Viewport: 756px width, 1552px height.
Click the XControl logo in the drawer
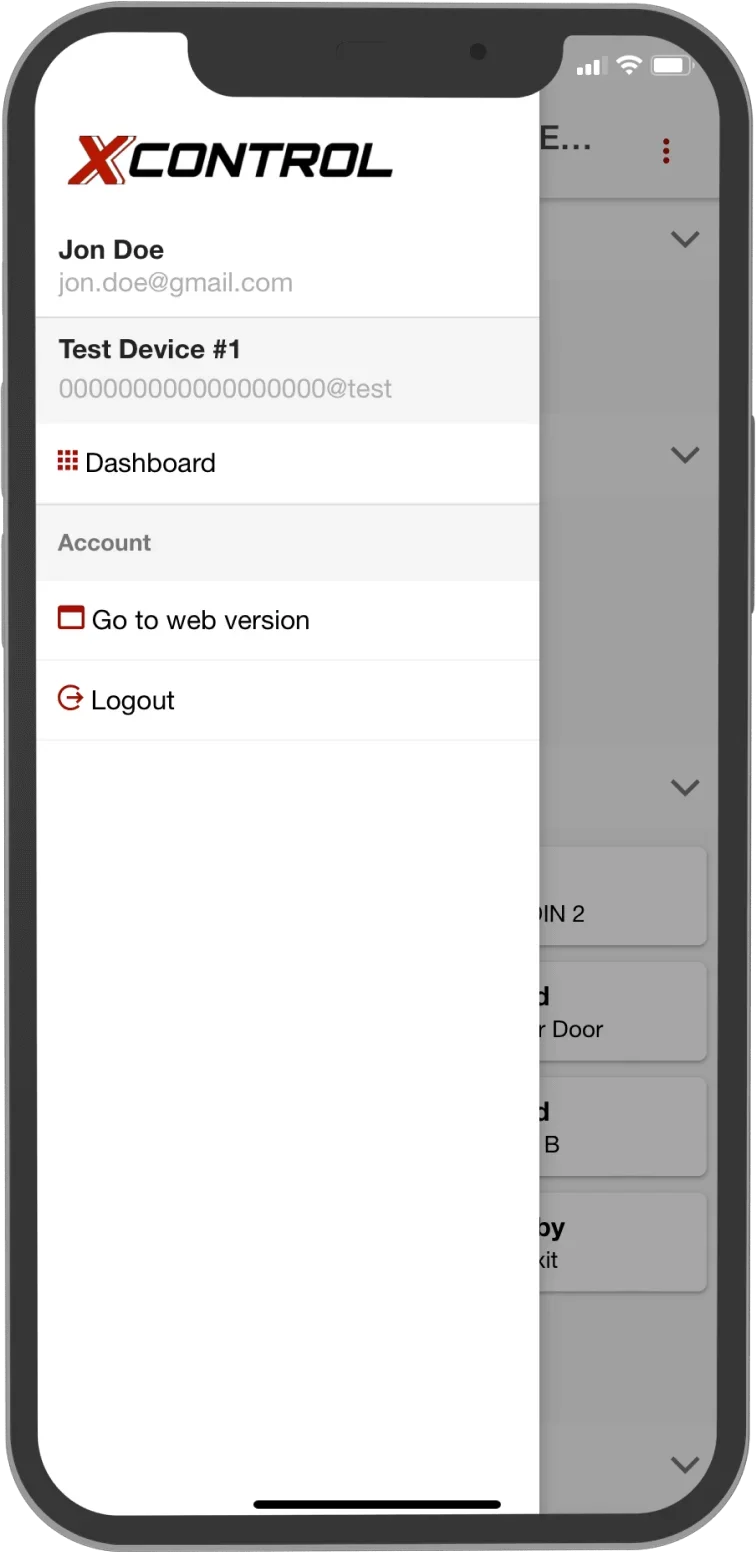(230, 162)
